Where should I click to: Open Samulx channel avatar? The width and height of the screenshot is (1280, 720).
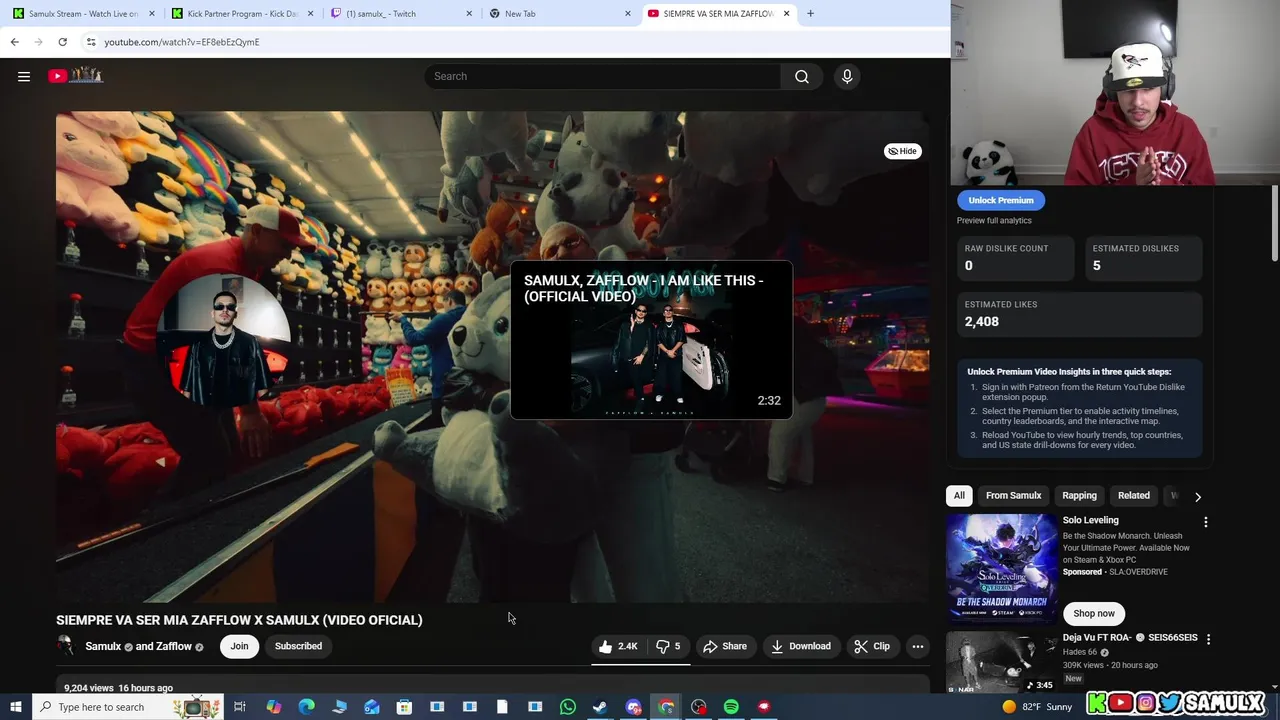point(66,646)
